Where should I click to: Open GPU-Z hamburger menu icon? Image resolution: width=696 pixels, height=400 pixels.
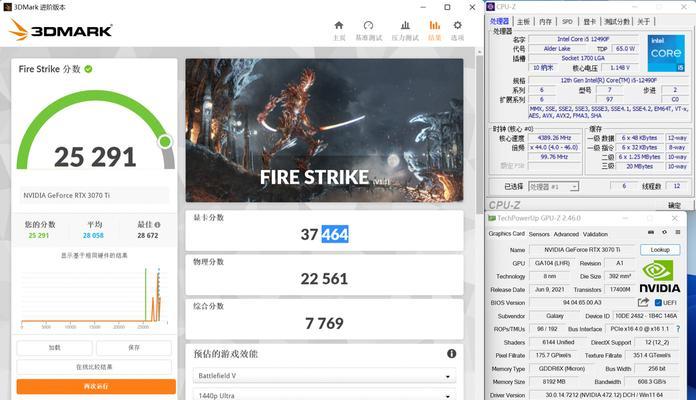coord(678,232)
